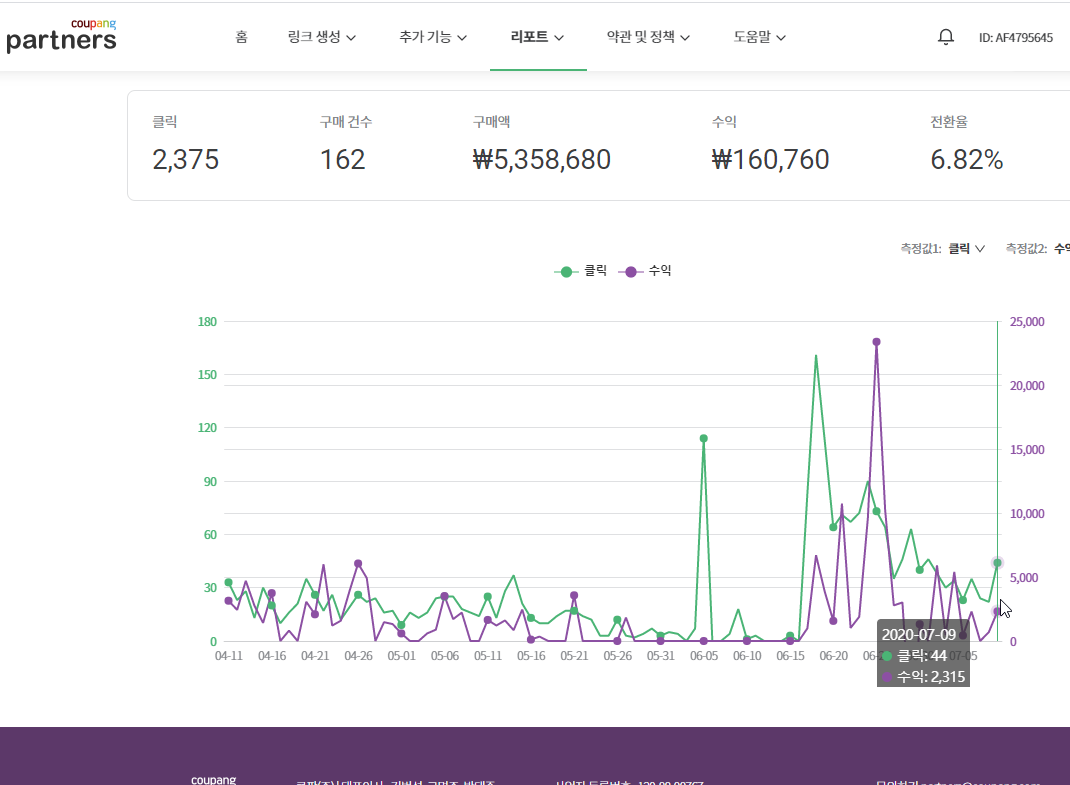The height and width of the screenshot is (785, 1070).
Task: Click the 06-15 x-axis date label
Action: coord(790,655)
